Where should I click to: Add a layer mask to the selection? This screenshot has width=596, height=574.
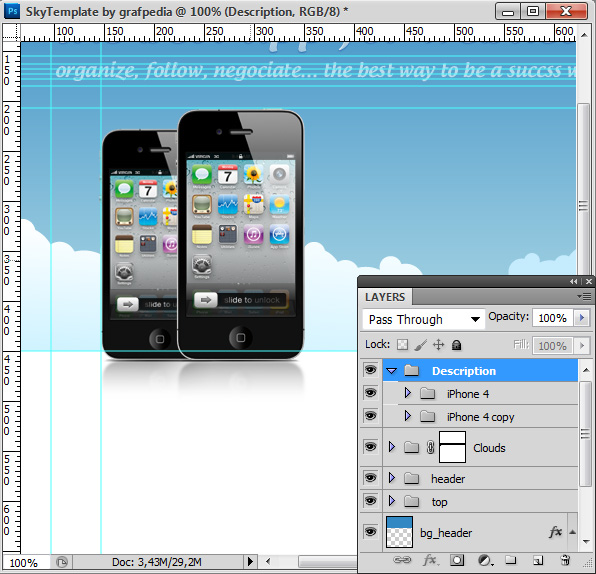click(457, 560)
